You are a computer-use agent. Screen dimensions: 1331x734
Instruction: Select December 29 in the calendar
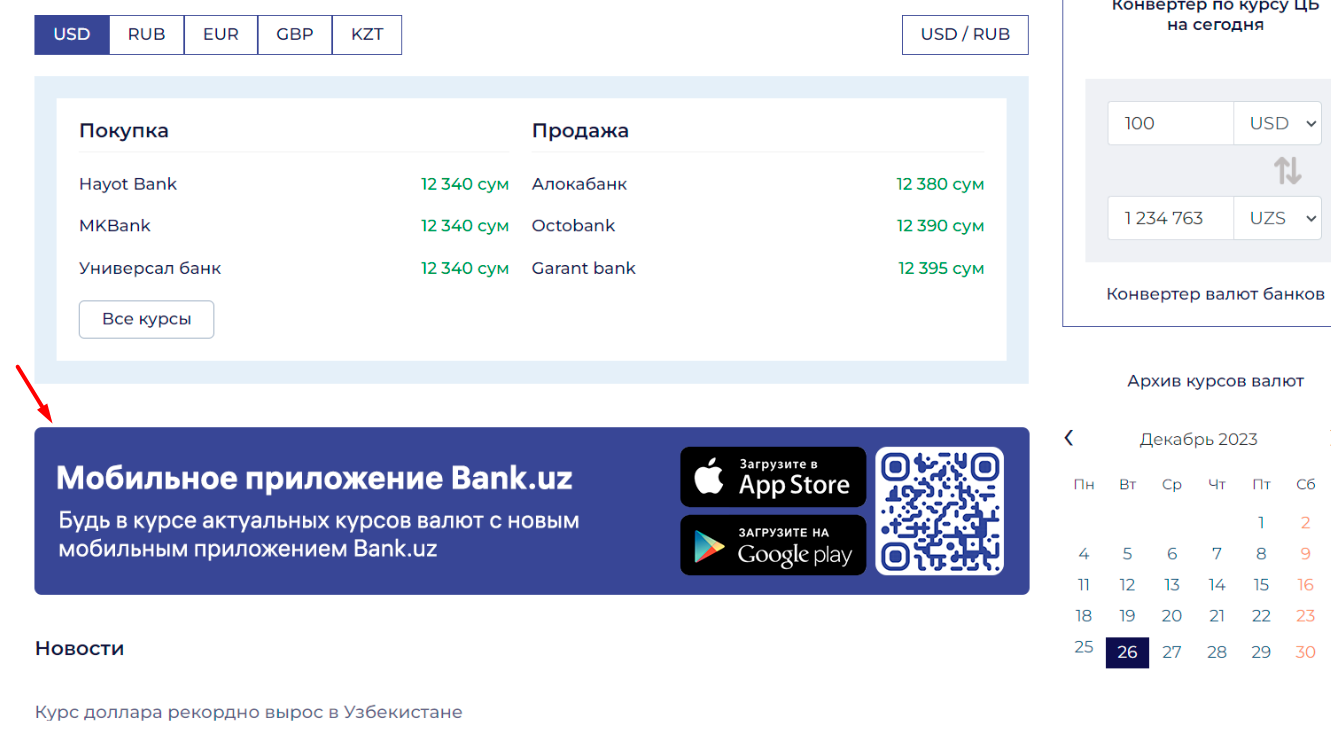[1261, 652]
